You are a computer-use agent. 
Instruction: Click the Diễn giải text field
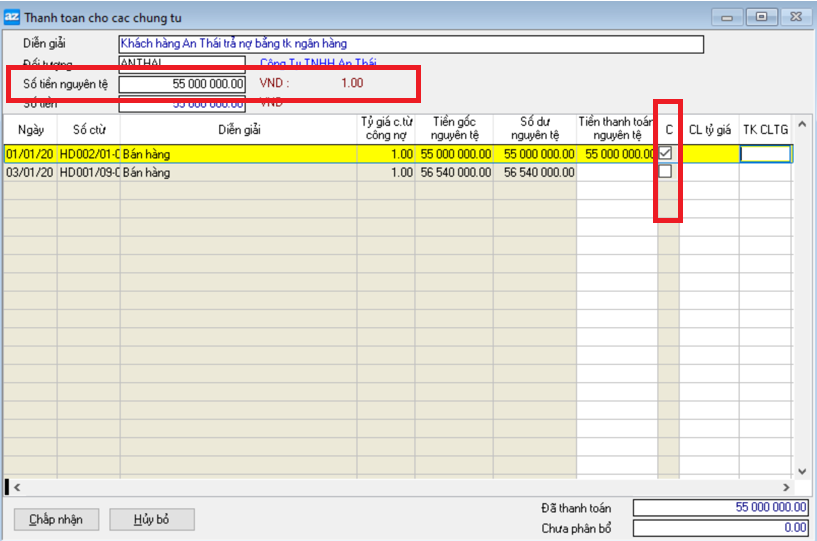click(x=410, y=44)
